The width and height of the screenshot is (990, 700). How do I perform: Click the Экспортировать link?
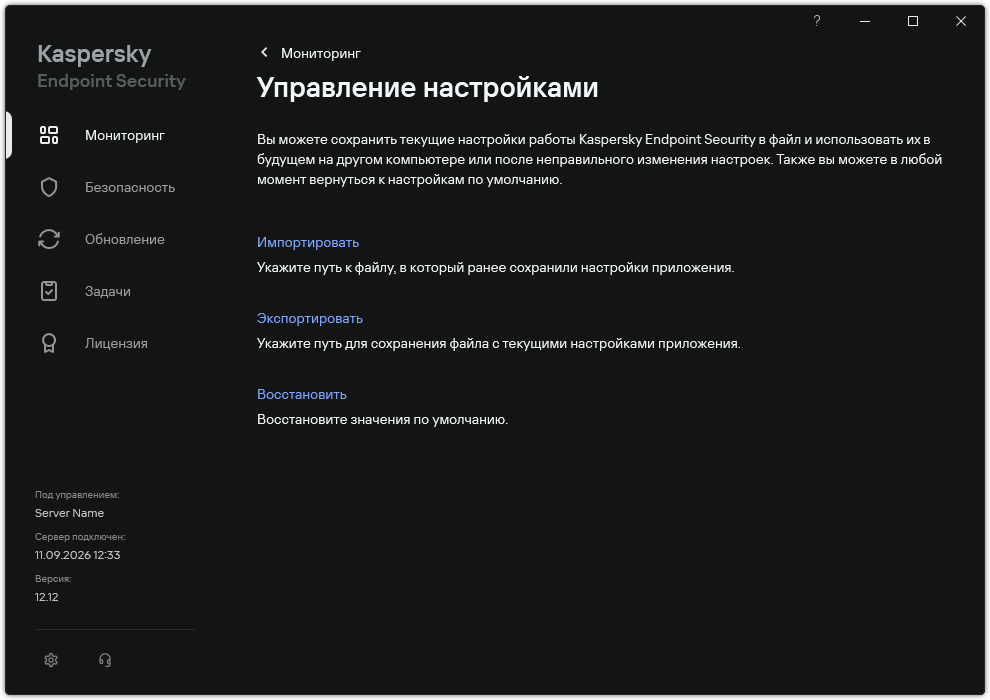pyautogui.click(x=309, y=318)
